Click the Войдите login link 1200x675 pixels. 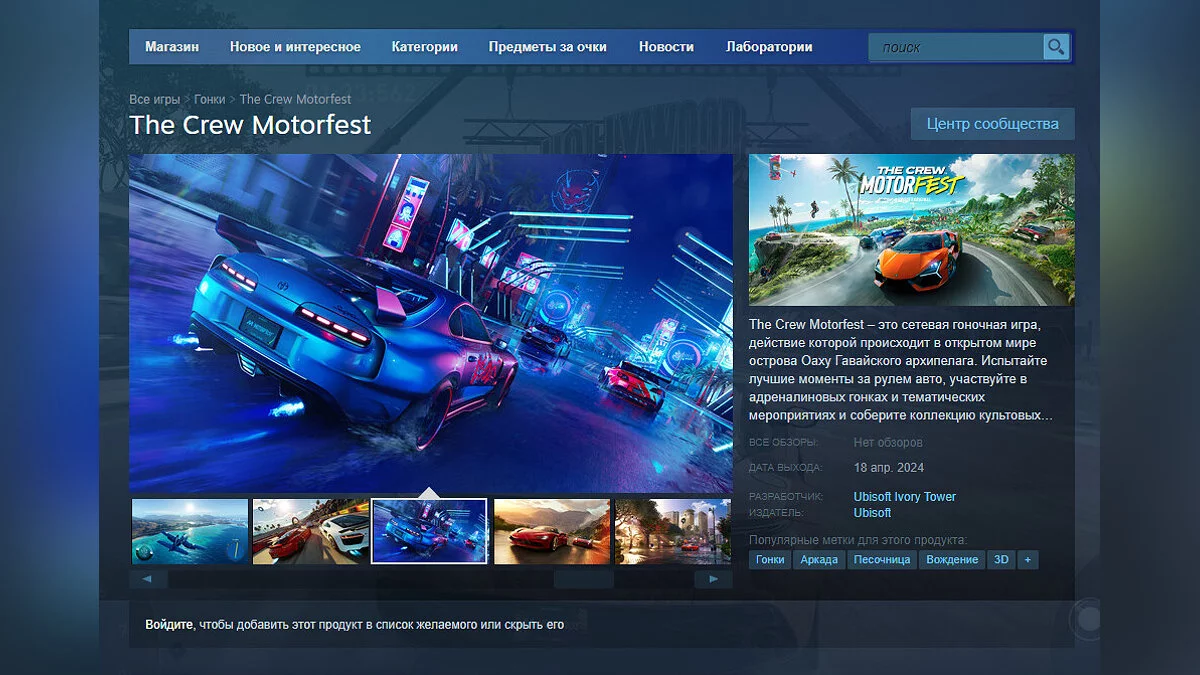tap(169, 625)
